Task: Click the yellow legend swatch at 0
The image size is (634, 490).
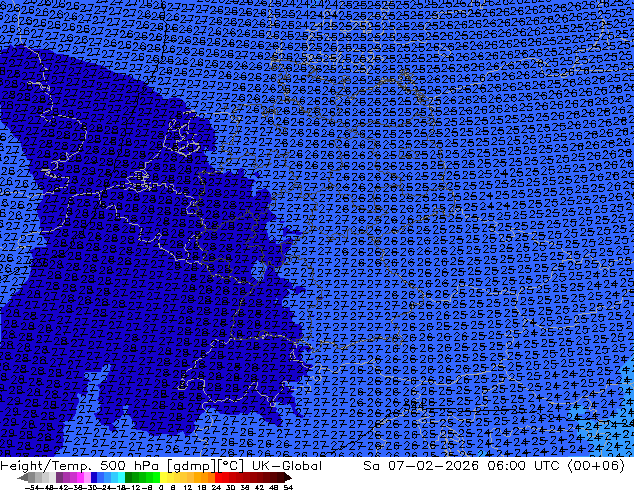Action: click(x=163, y=477)
